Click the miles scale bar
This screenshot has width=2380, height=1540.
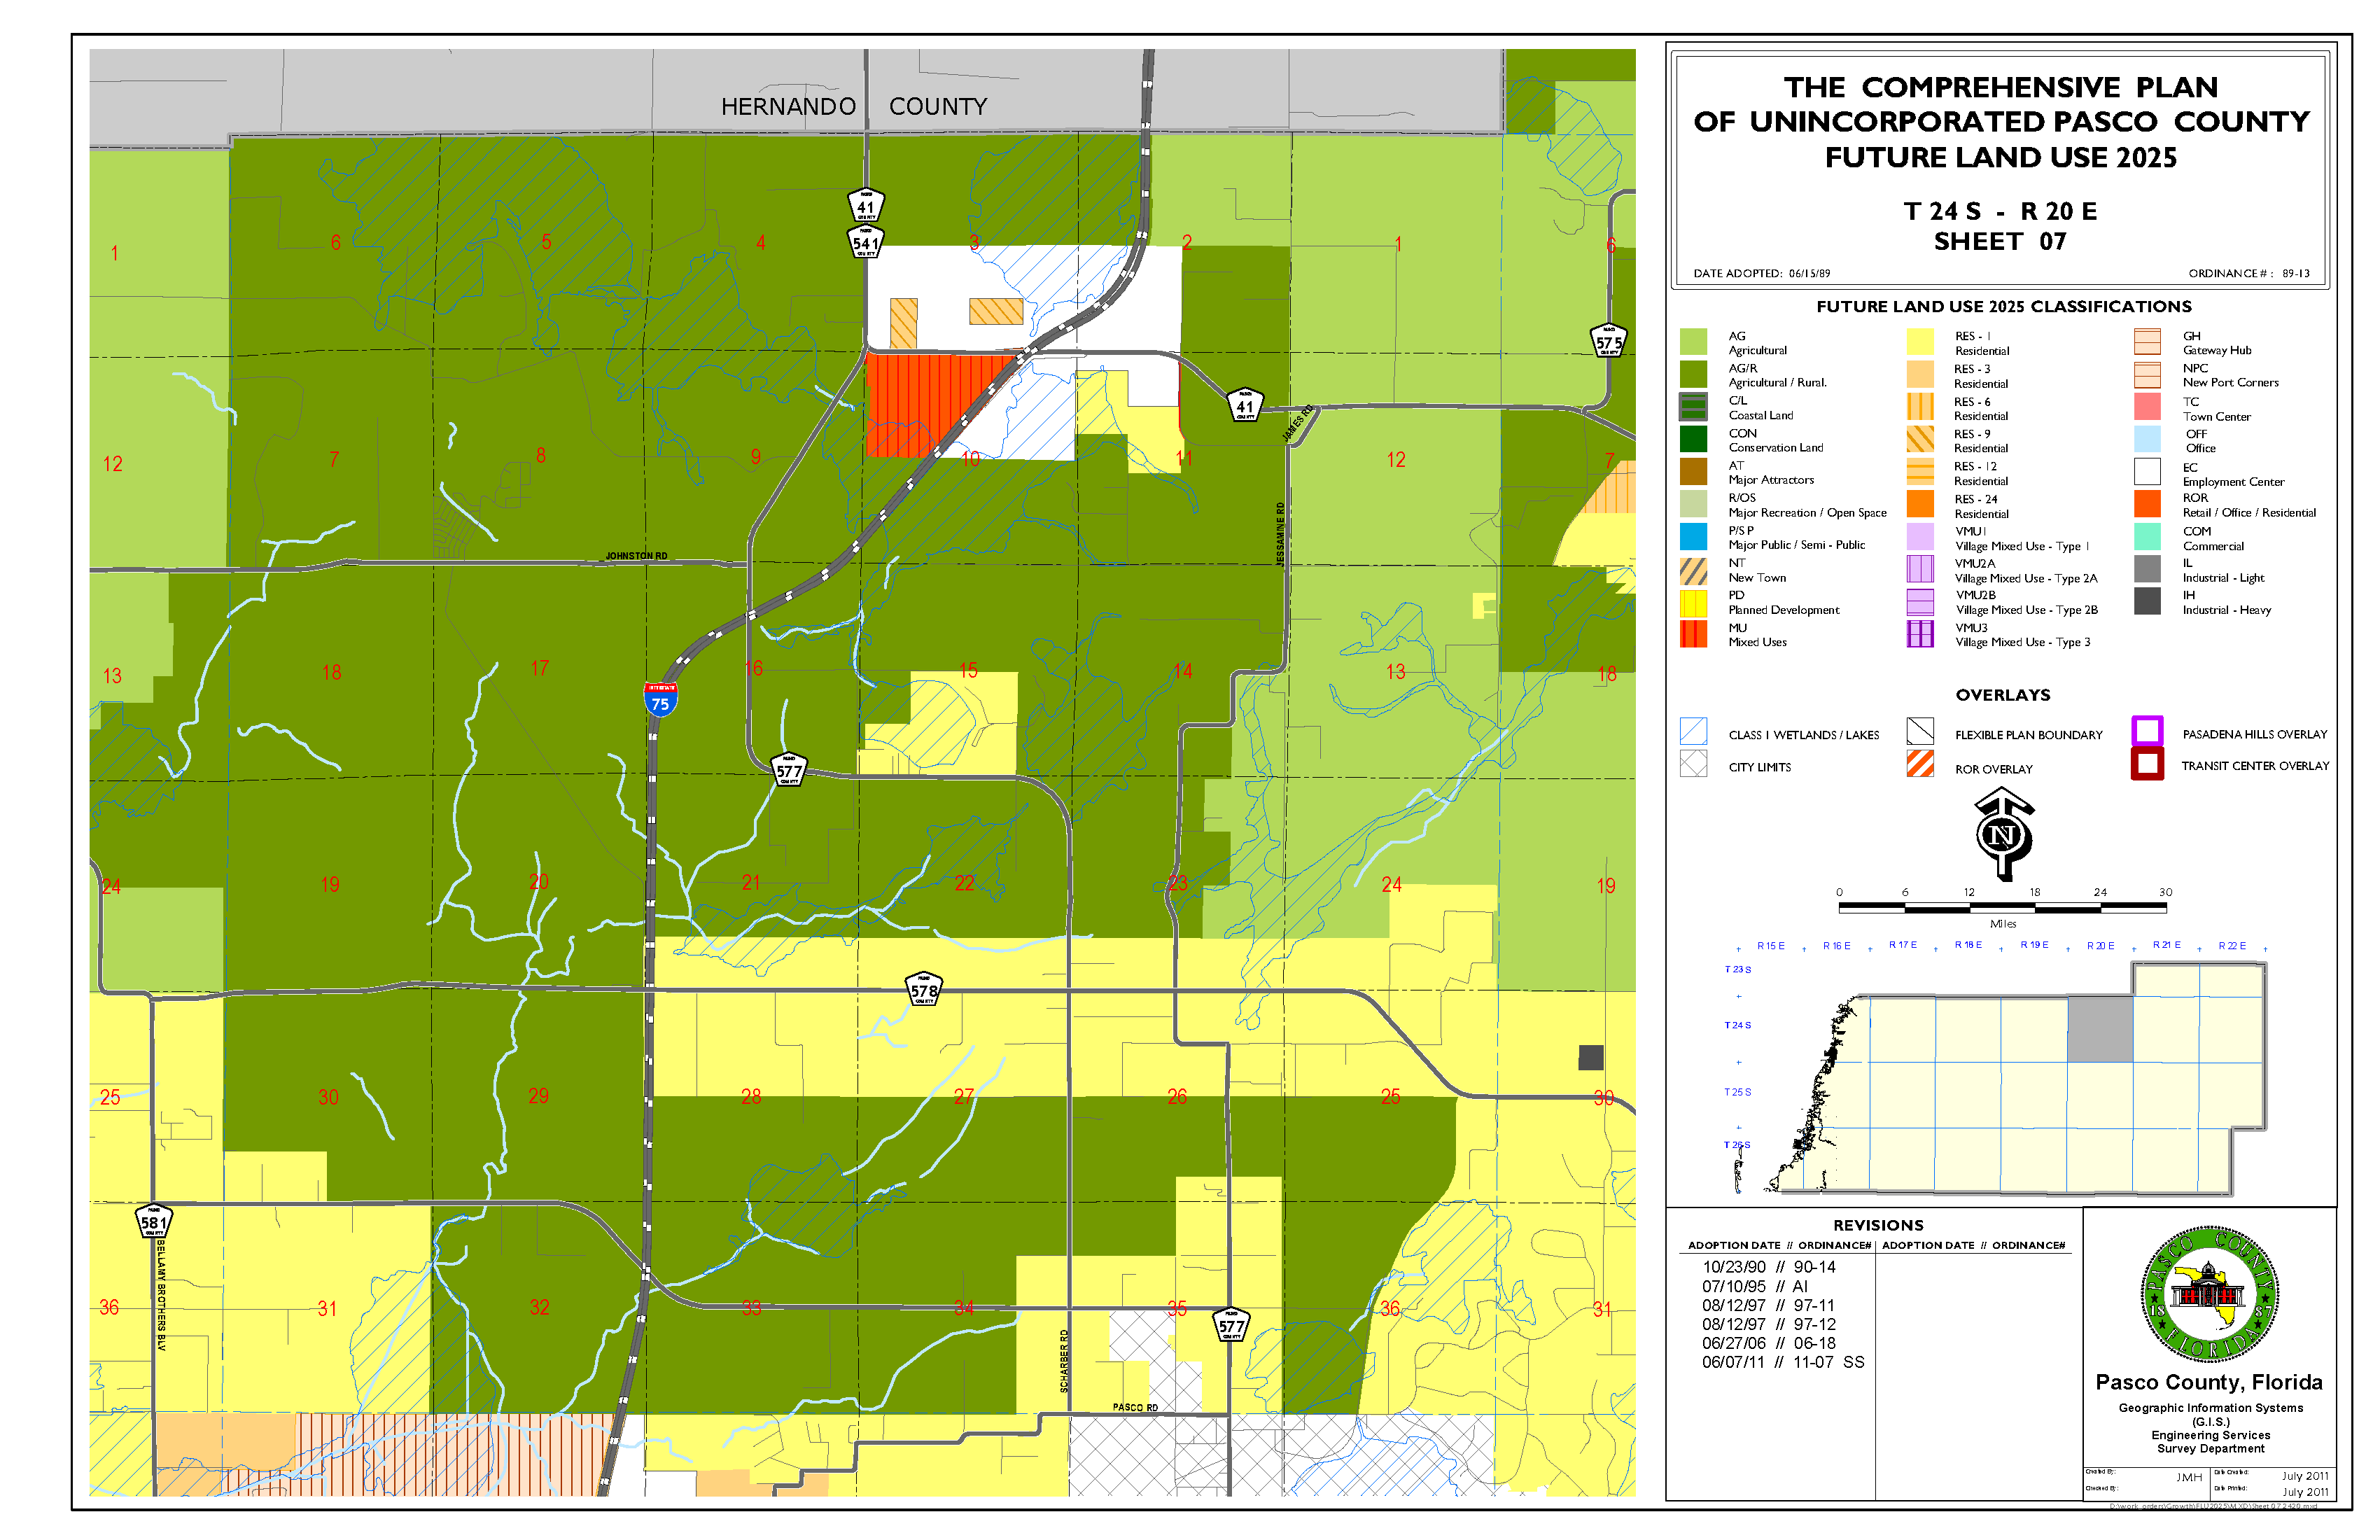point(2002,907)
